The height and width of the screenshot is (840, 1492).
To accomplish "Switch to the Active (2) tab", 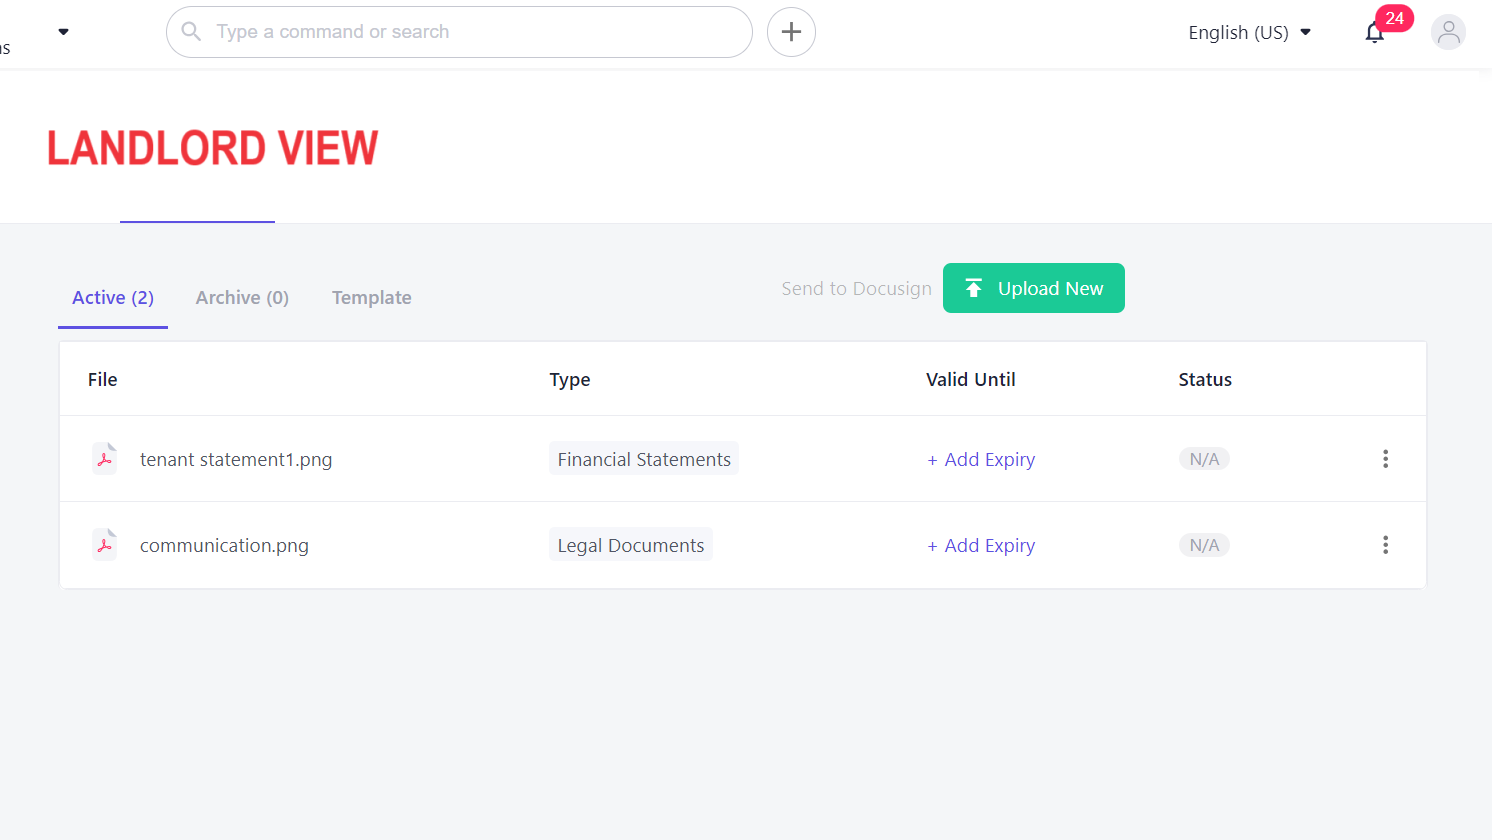I will (x=113, y=297).
